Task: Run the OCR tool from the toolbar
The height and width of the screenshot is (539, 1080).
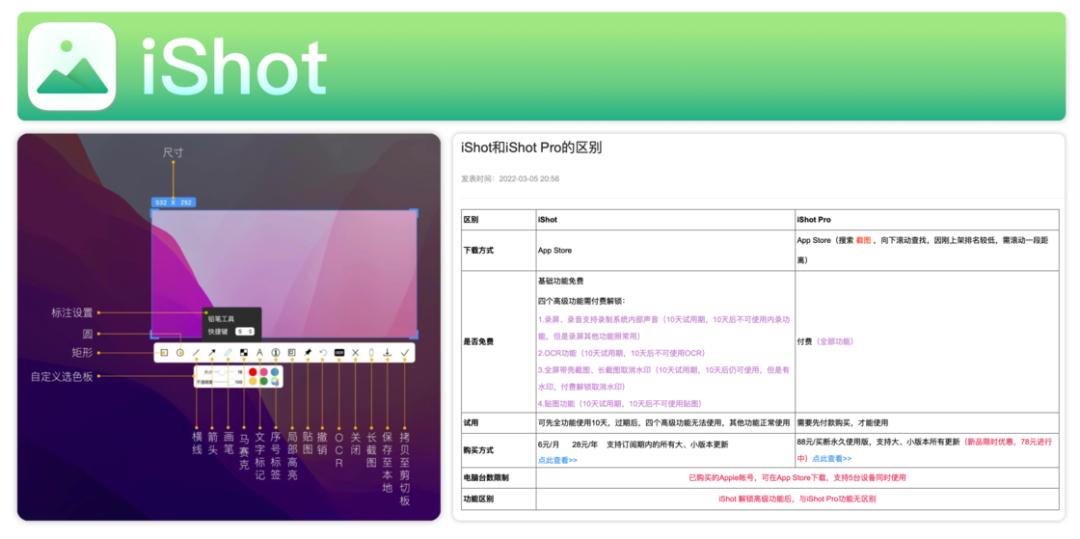Action: pos(339,352)
